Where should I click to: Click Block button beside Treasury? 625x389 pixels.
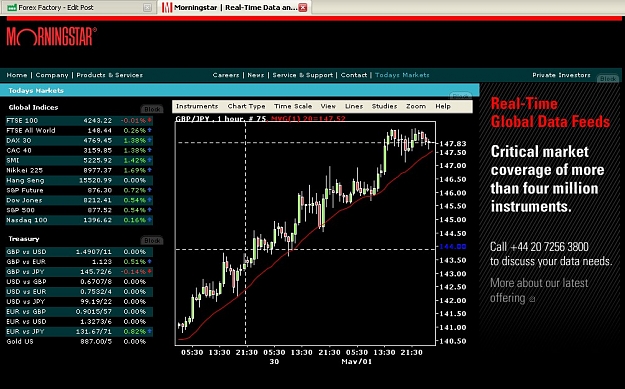click(152, 240)
